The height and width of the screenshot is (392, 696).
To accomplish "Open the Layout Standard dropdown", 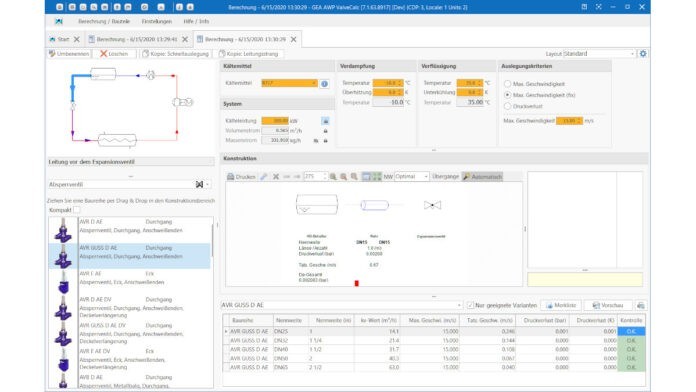I will click(599, 54).
